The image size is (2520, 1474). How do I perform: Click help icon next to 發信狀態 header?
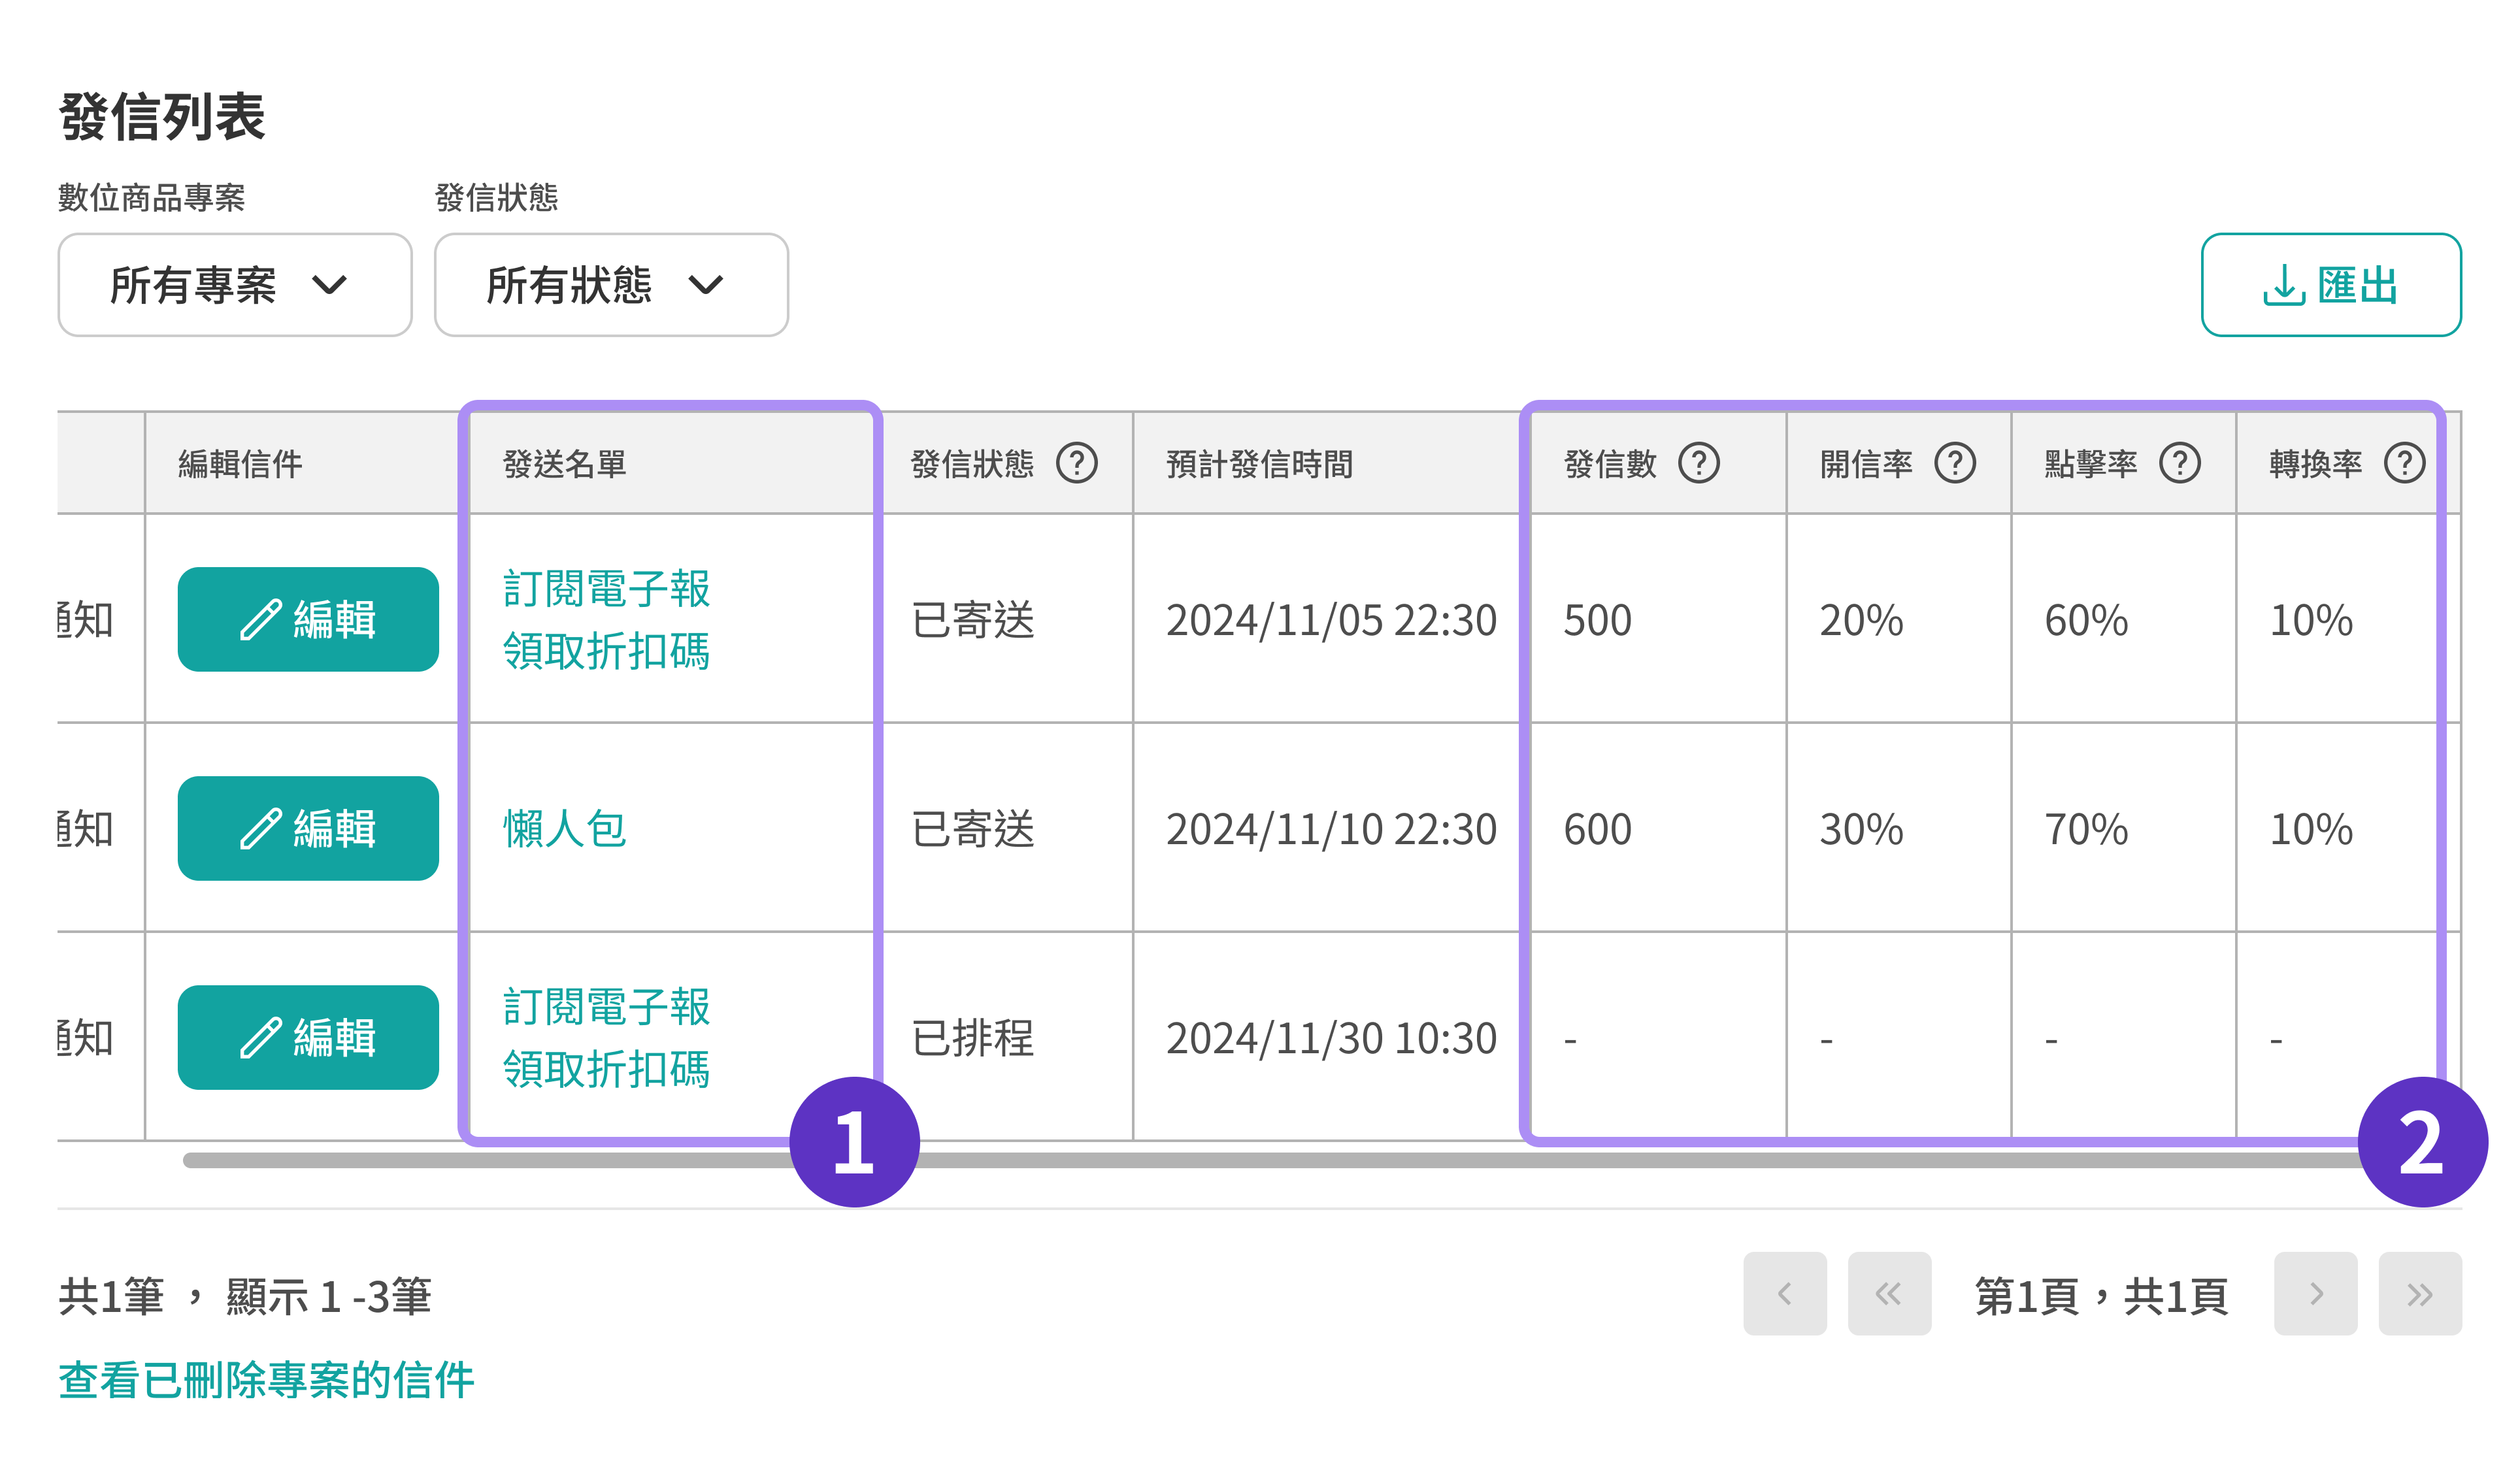click(x=1076, y=463)
